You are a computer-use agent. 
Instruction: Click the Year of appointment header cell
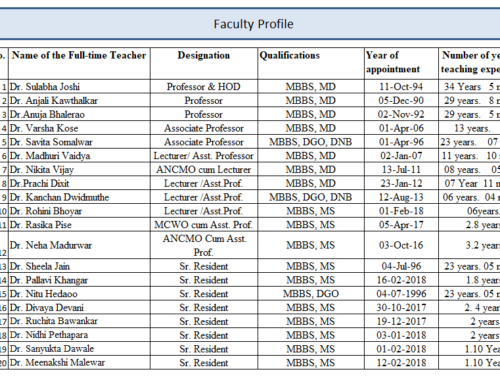coord(401,64)
